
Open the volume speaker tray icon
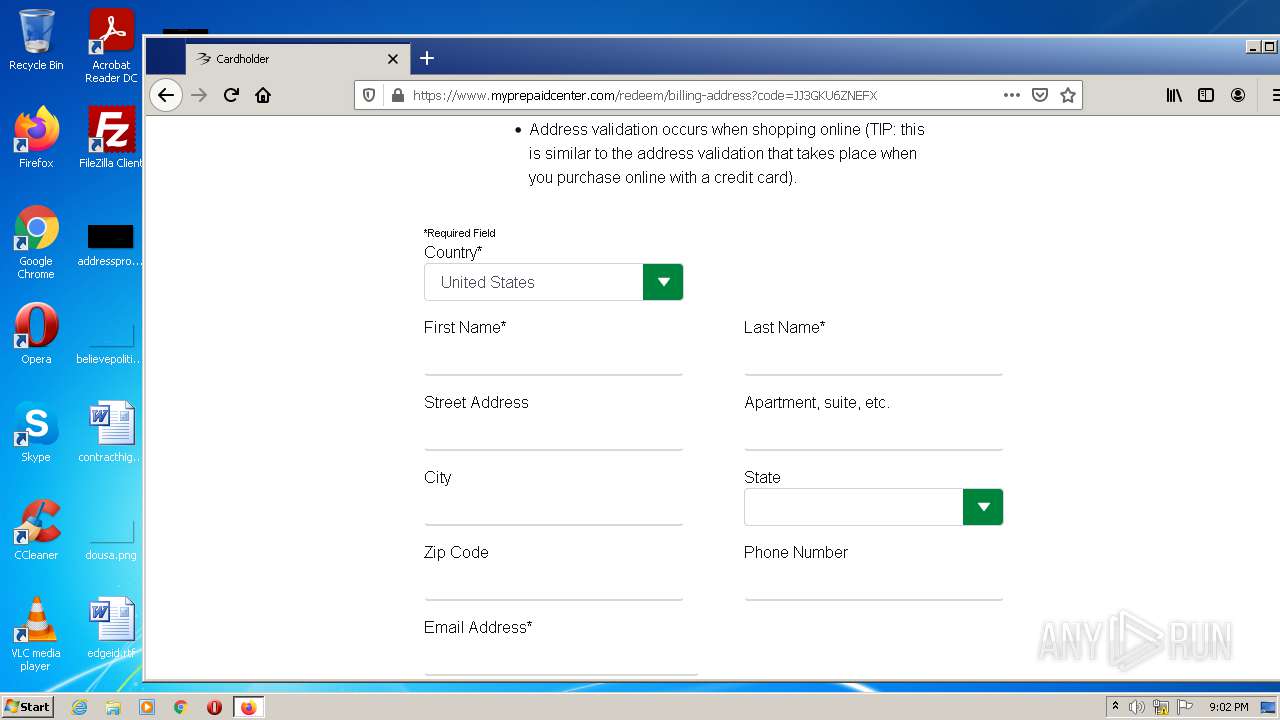click(x=1137, y=707)
